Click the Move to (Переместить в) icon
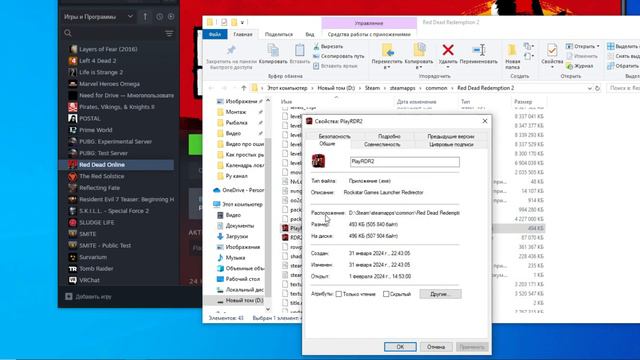This screenshot has height=360, width=640. click(387, 50)
